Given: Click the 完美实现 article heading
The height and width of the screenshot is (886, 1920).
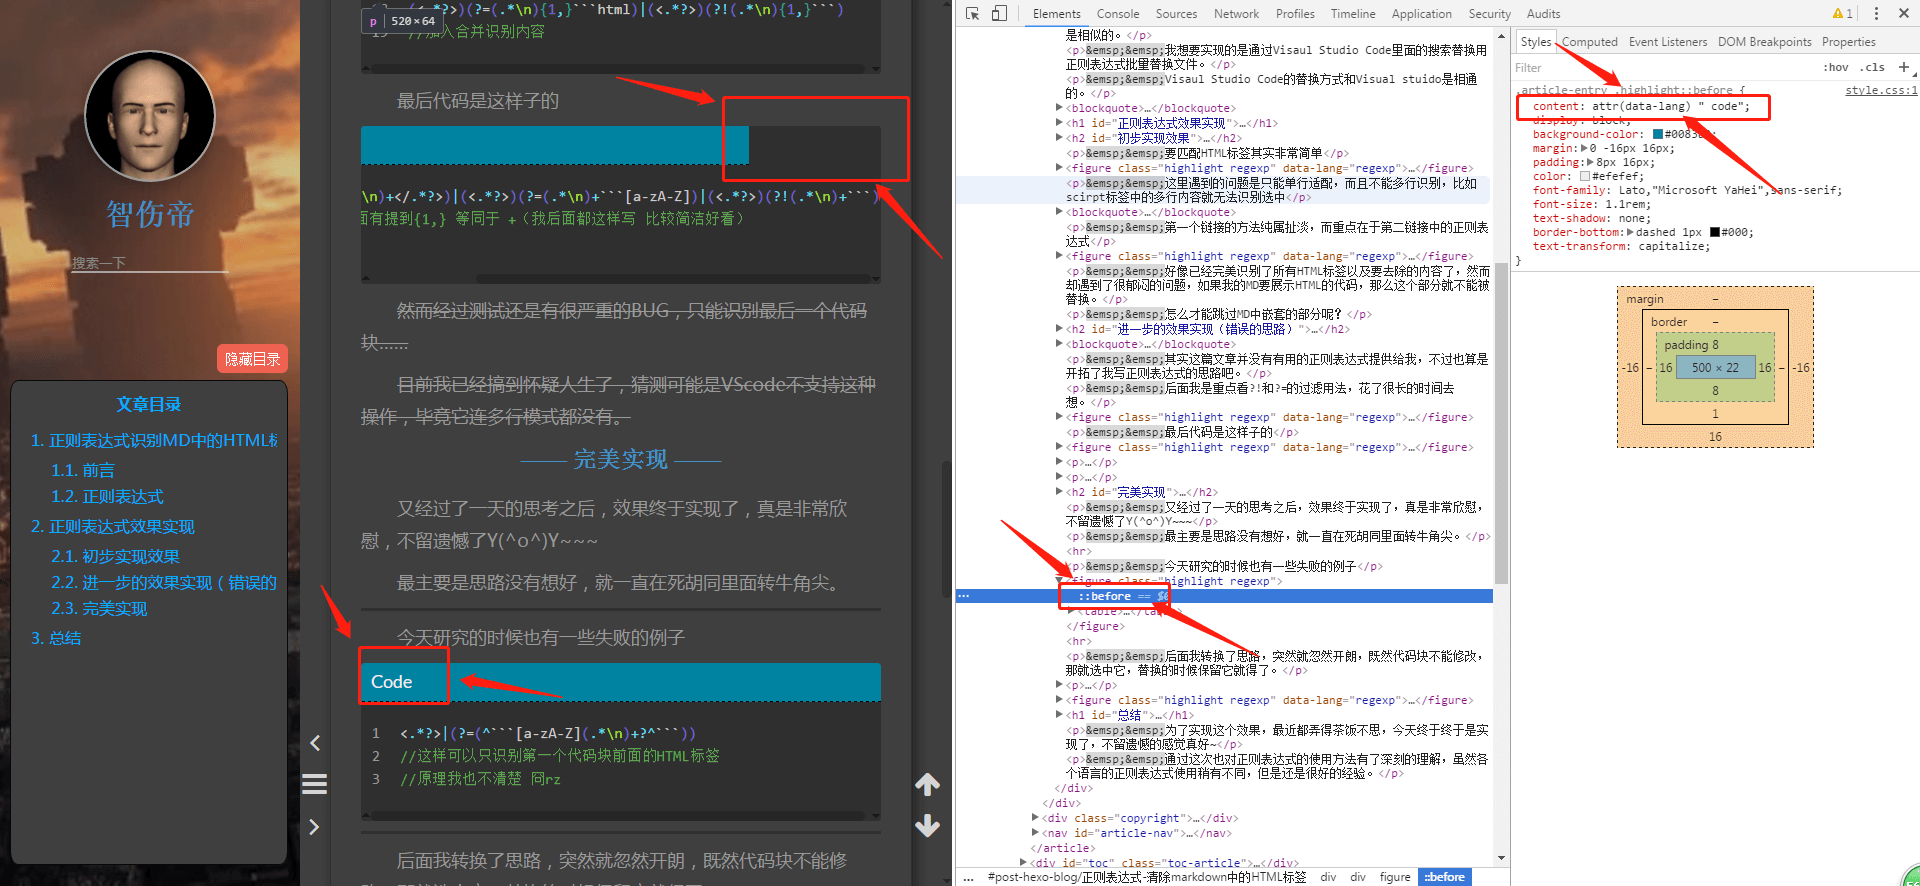Looking at the screenshot, I should click(x=620, y=459).
